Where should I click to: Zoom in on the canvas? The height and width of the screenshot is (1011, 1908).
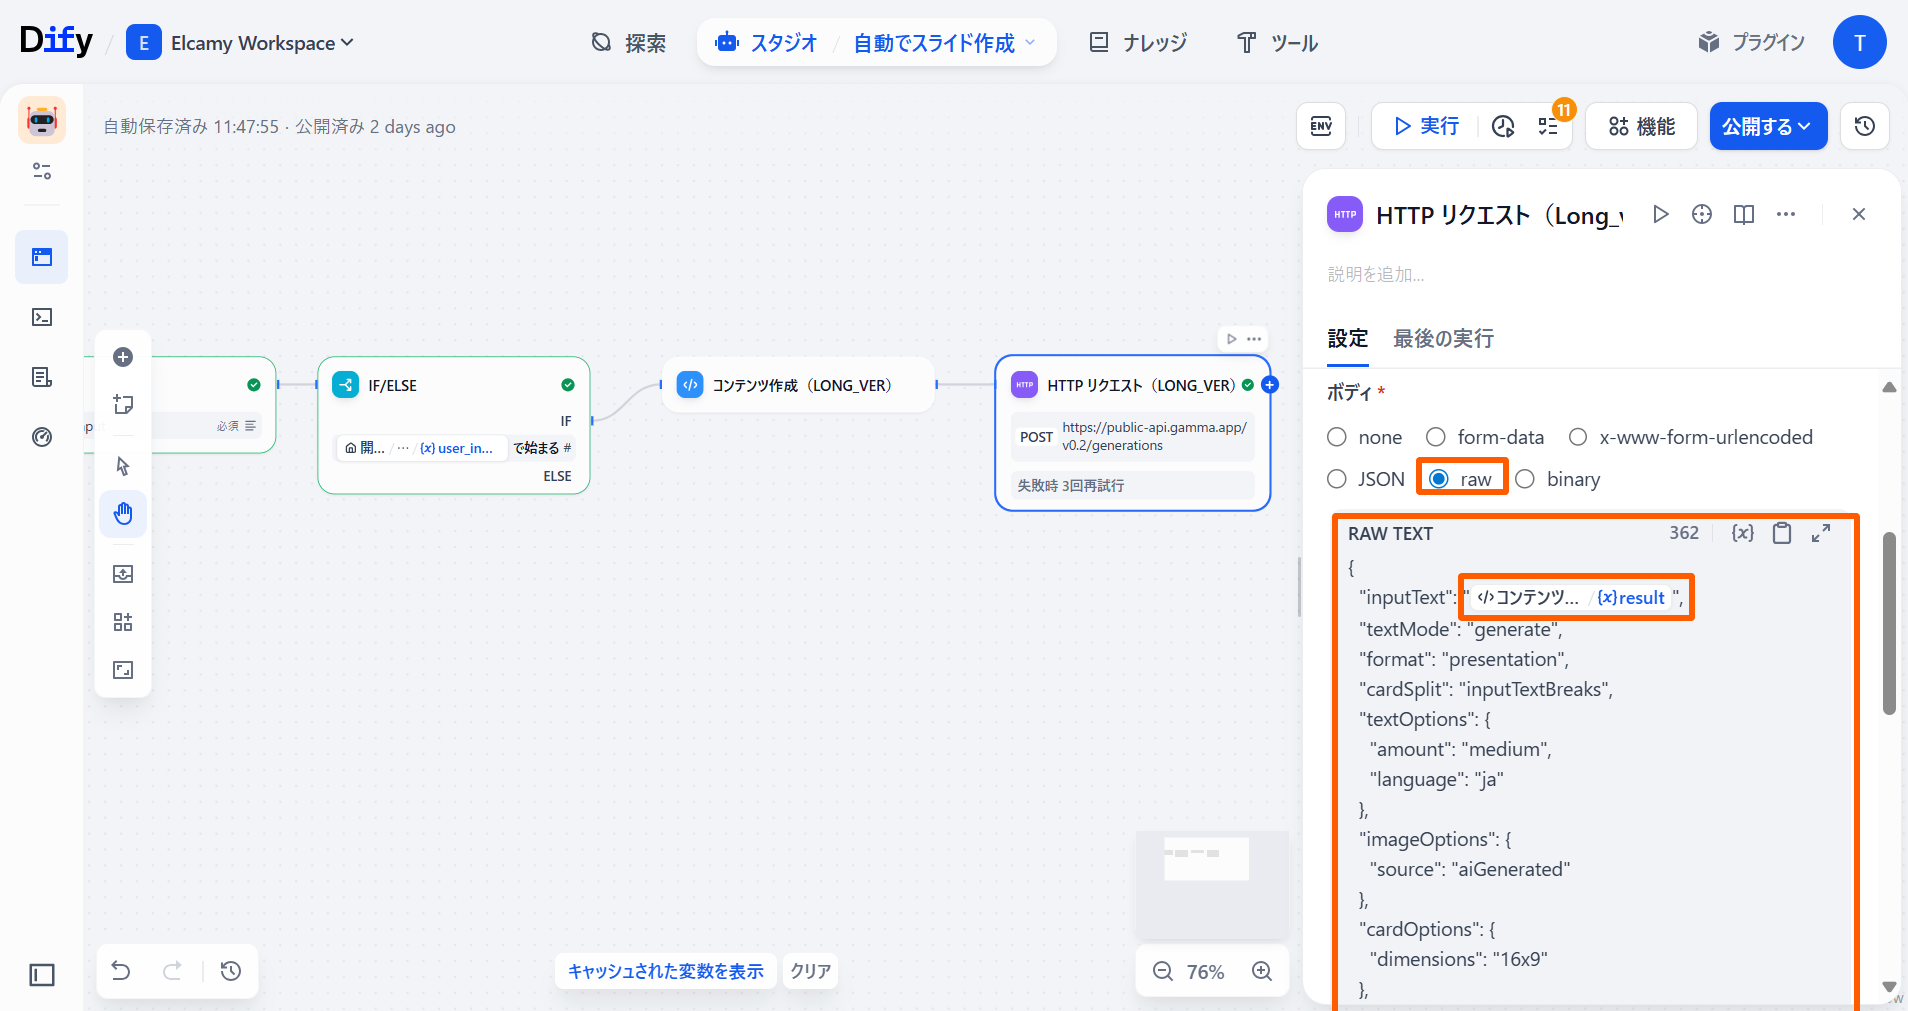coord(1262,971)
